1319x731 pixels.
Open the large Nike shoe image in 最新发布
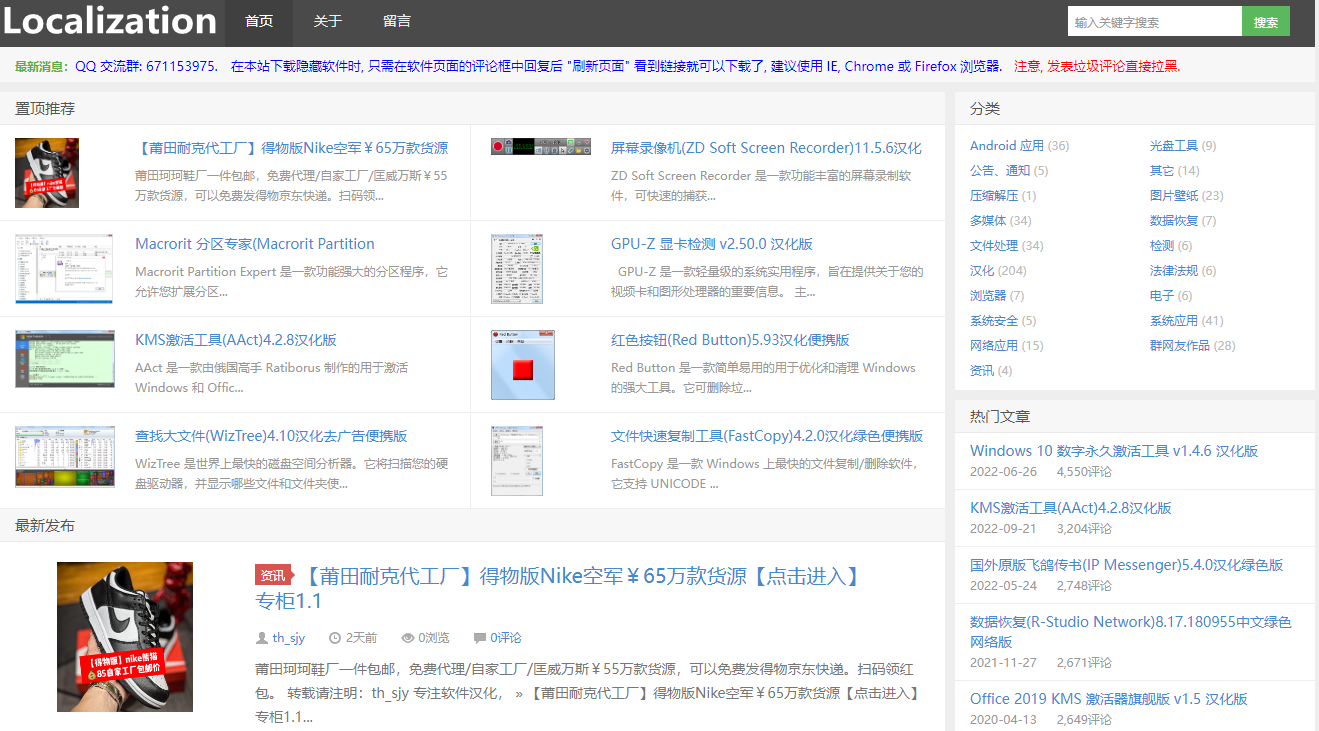point(125,637)
